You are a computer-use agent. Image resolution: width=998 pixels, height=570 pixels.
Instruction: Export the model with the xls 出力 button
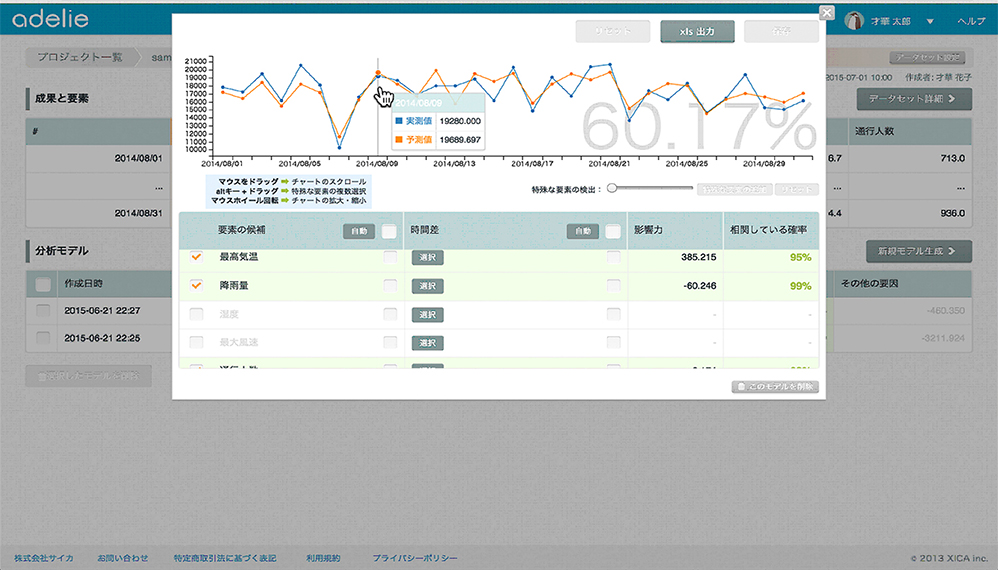click(x=697, y=31)
